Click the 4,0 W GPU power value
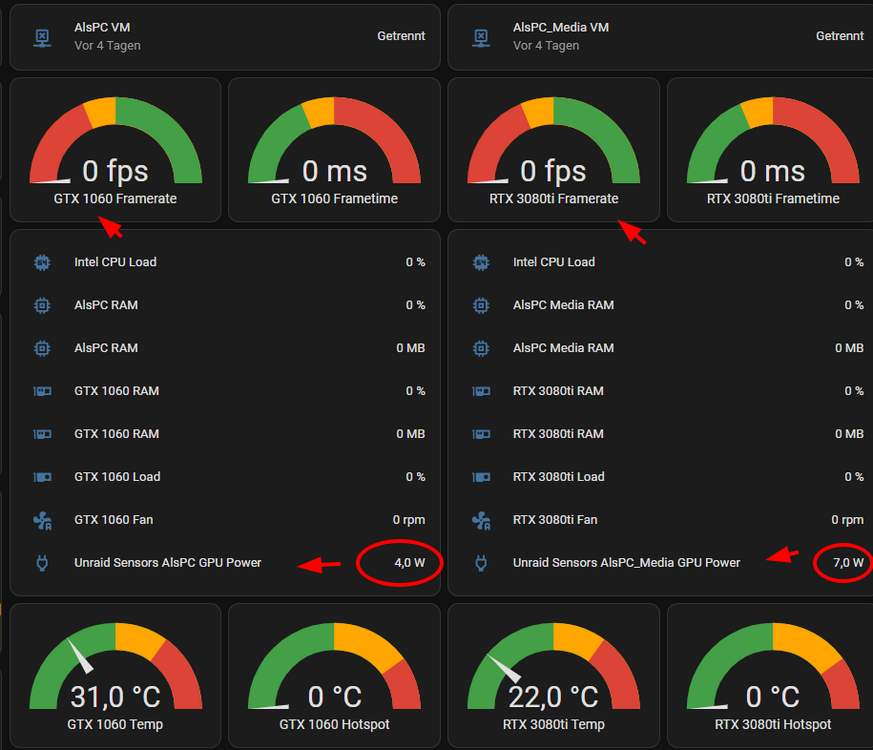The height and width of the screenshot is (750, 873). [x=410, y=563]
